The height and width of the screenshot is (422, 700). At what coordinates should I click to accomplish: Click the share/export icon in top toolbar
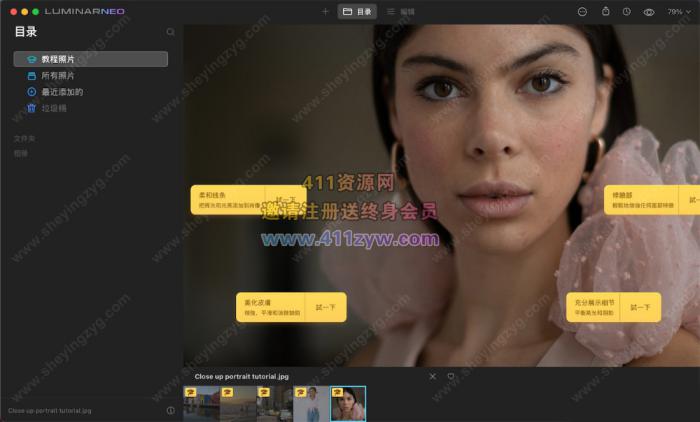[605, 12]
